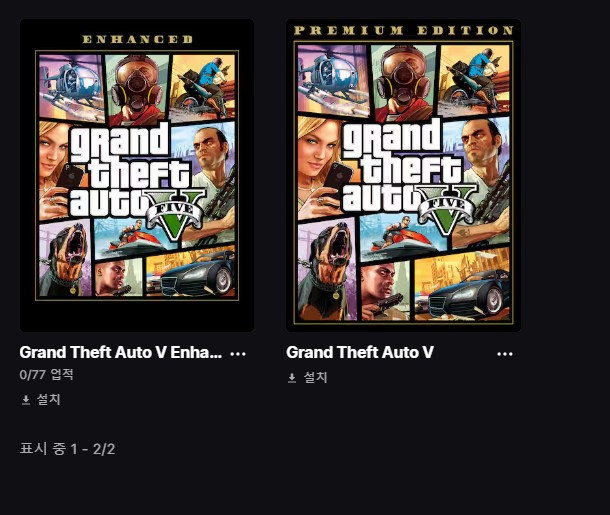Click the gas mask panel on the Premium cover
Viewport: 610px width, 515px height.
click(403, 82)
